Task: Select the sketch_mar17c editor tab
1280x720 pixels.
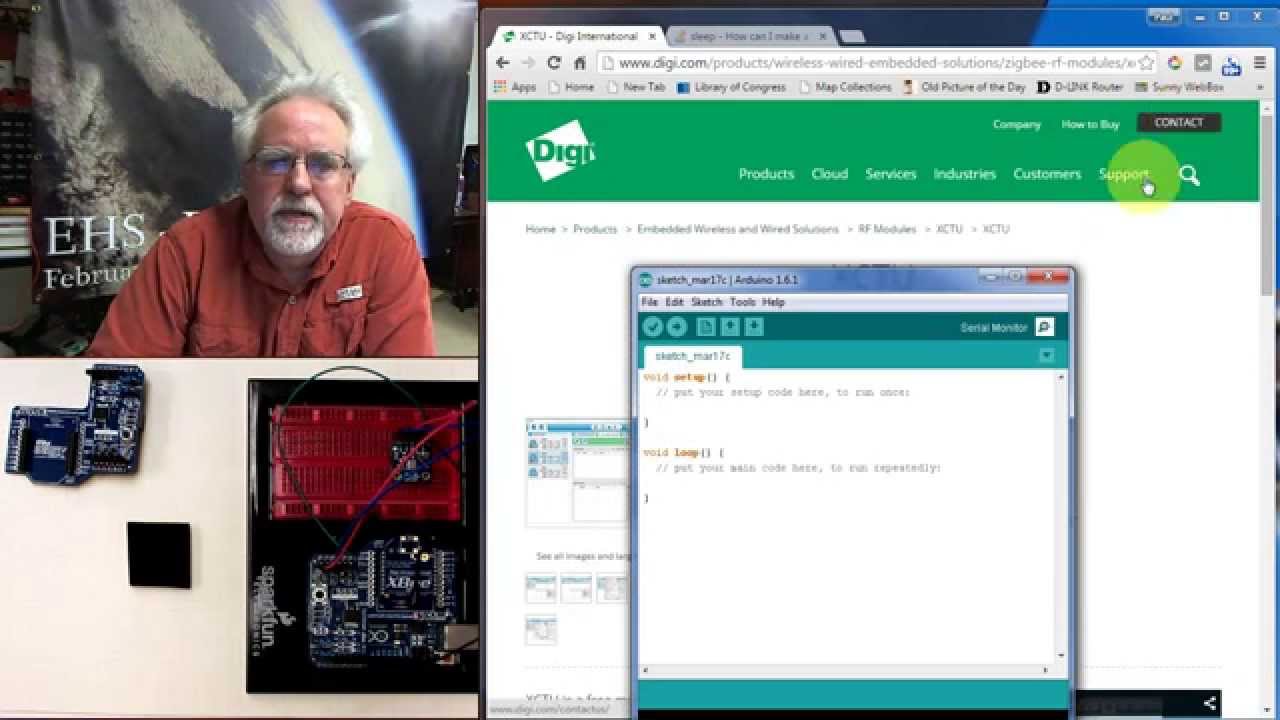Action: [692, 356]
